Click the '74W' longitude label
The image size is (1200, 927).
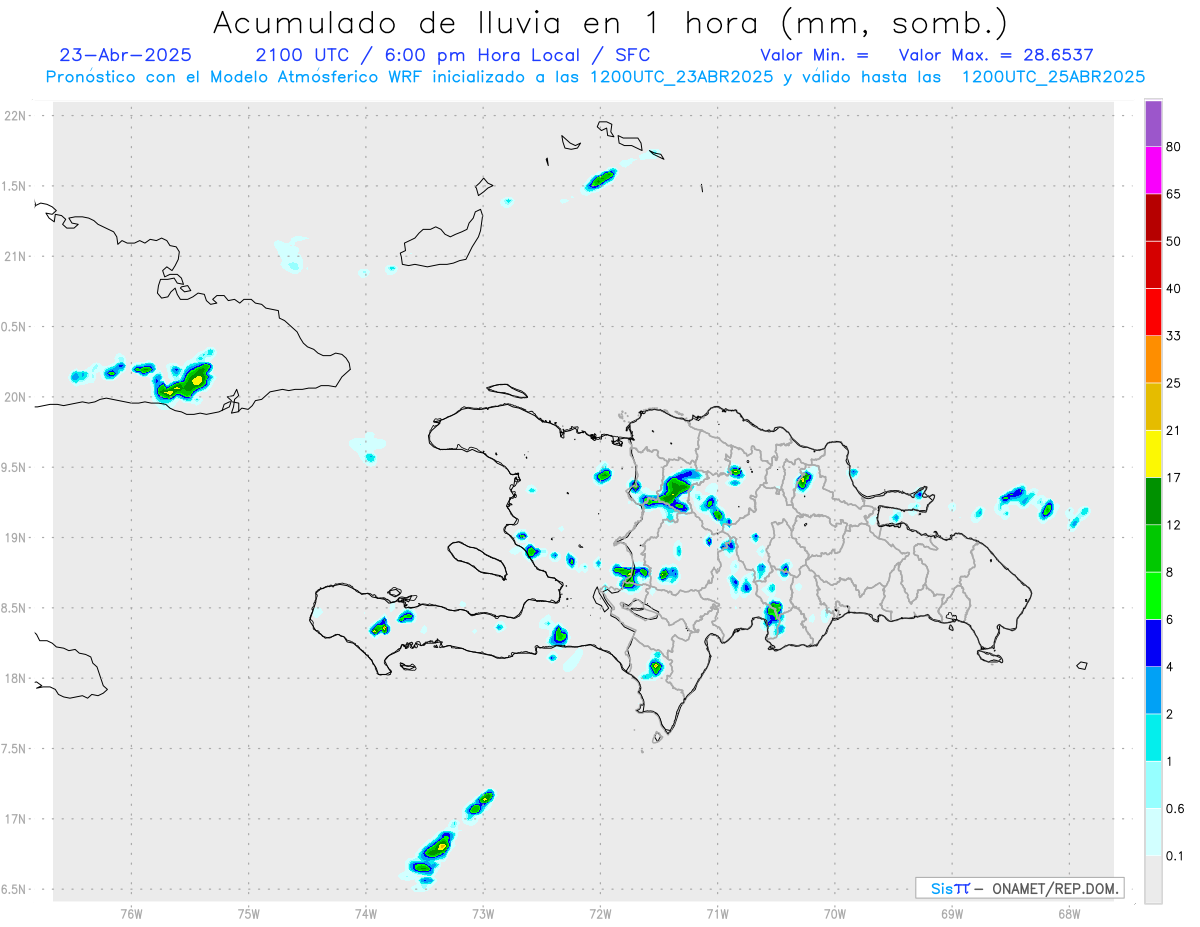[x=366, y=913]
